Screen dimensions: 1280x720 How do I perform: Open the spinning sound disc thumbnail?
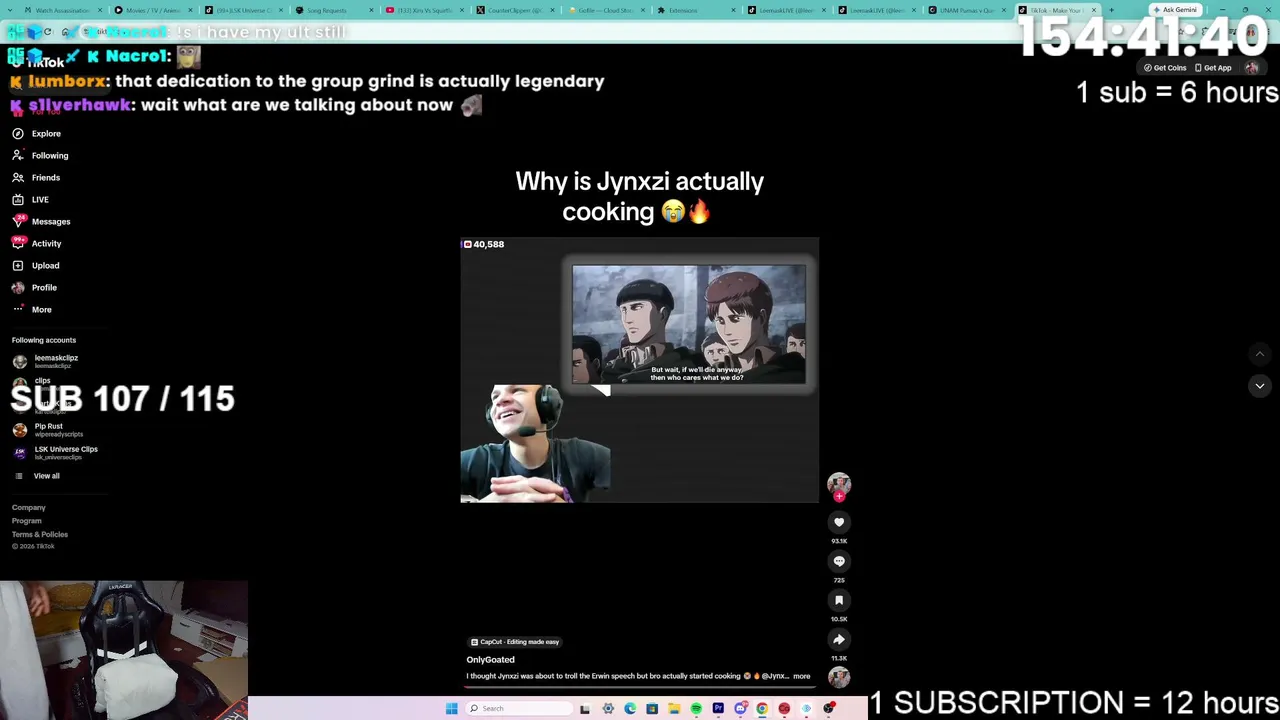coord(839,677)
